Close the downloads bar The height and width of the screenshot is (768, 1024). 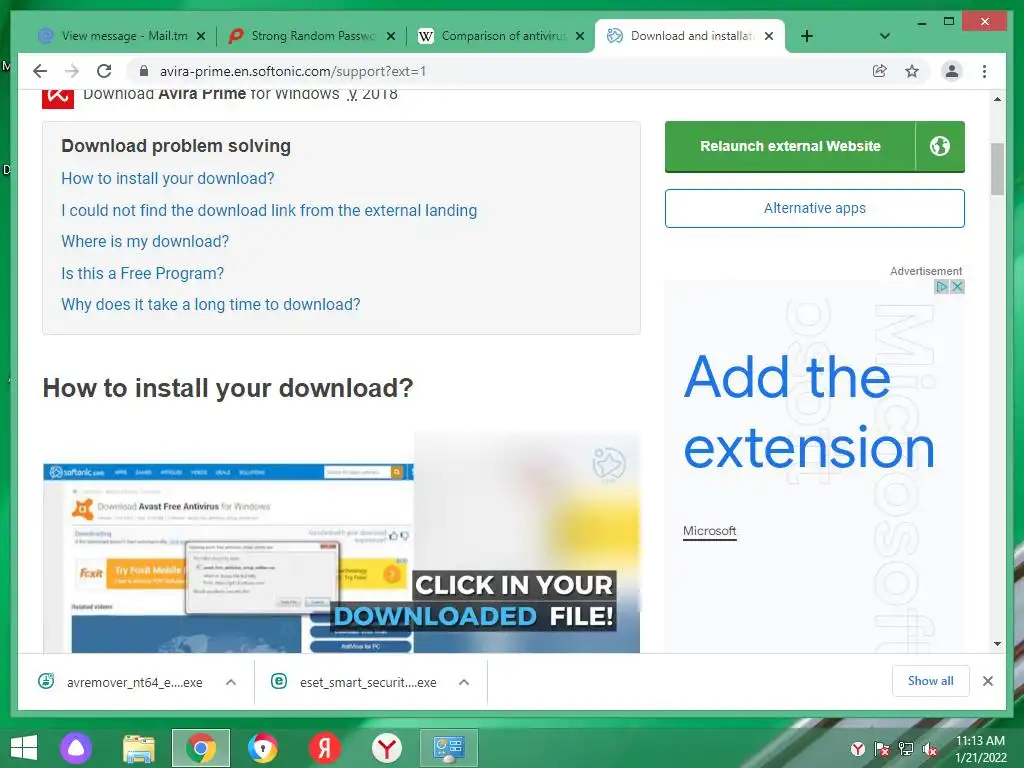tap(987, 681)
